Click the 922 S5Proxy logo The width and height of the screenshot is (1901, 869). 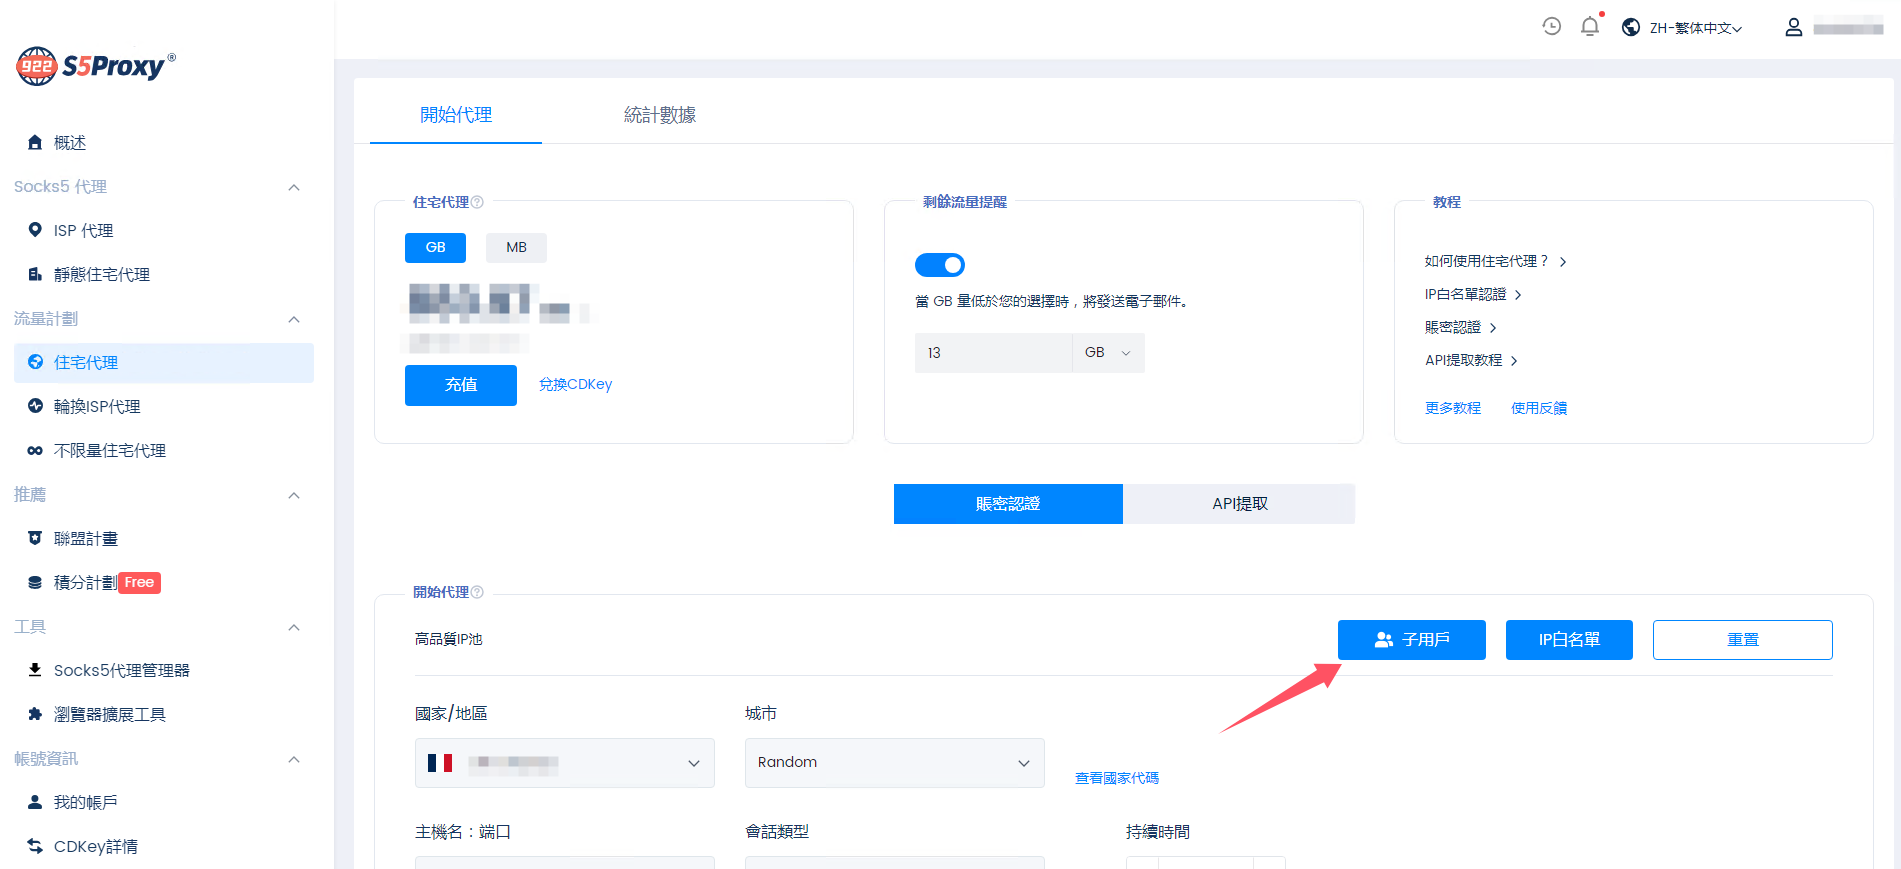tap(96, 66)
